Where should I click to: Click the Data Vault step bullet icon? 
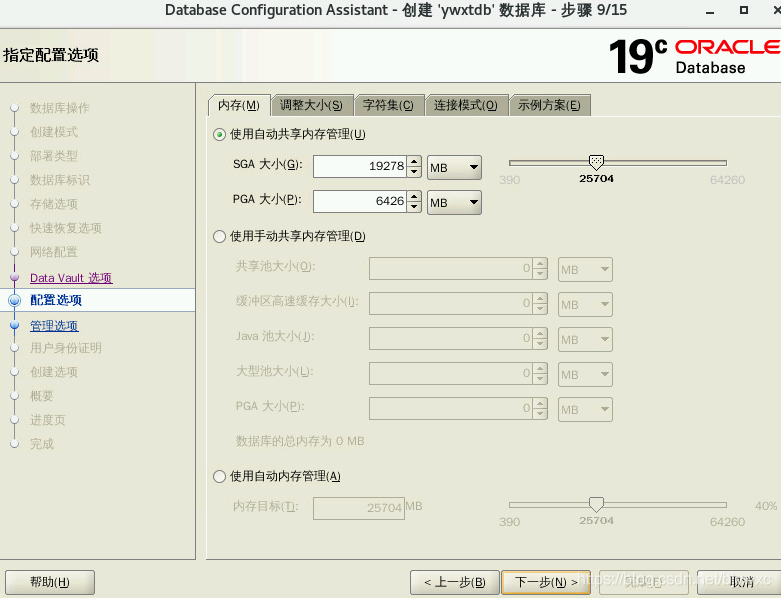(14, 277)
